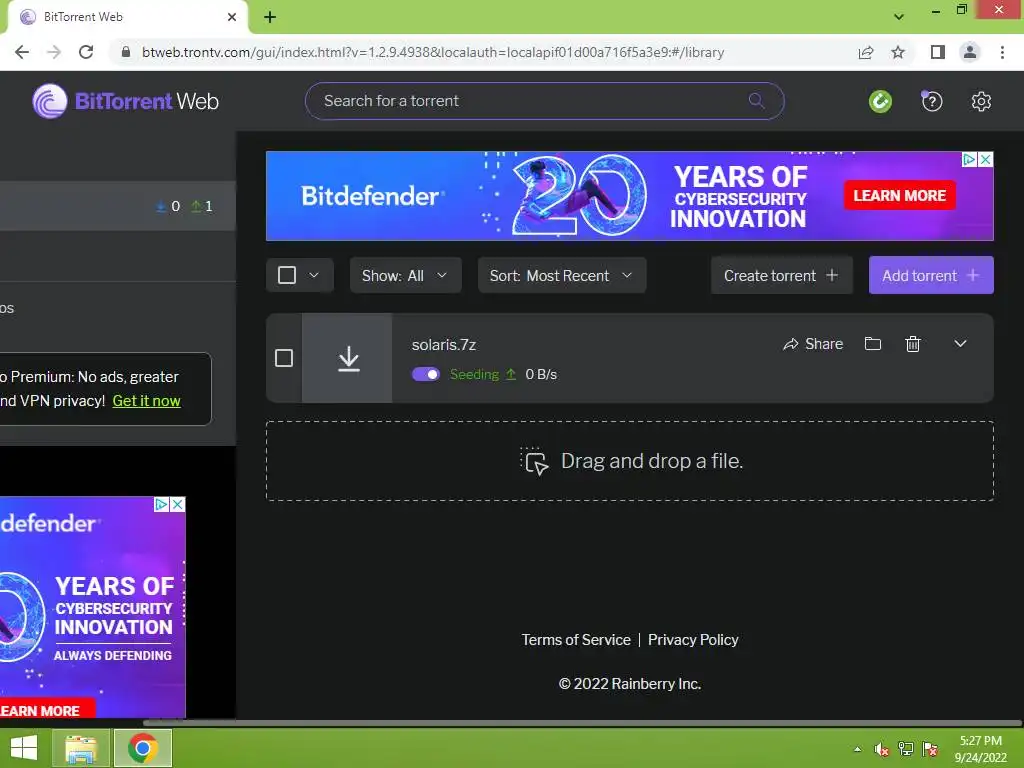Toggle the browser side panel icon
The image size is (1024, 768).
[x=938, y=52]
